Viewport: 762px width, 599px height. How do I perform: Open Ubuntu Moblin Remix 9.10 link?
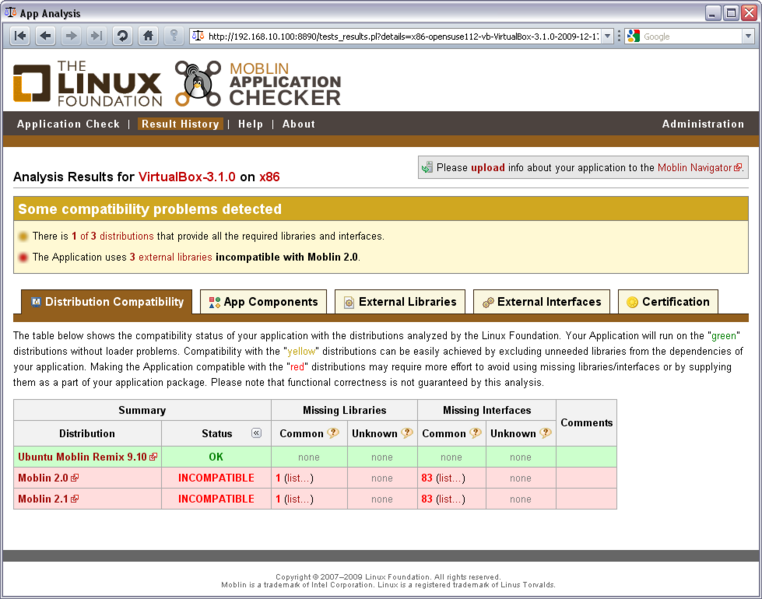point(82,457)
